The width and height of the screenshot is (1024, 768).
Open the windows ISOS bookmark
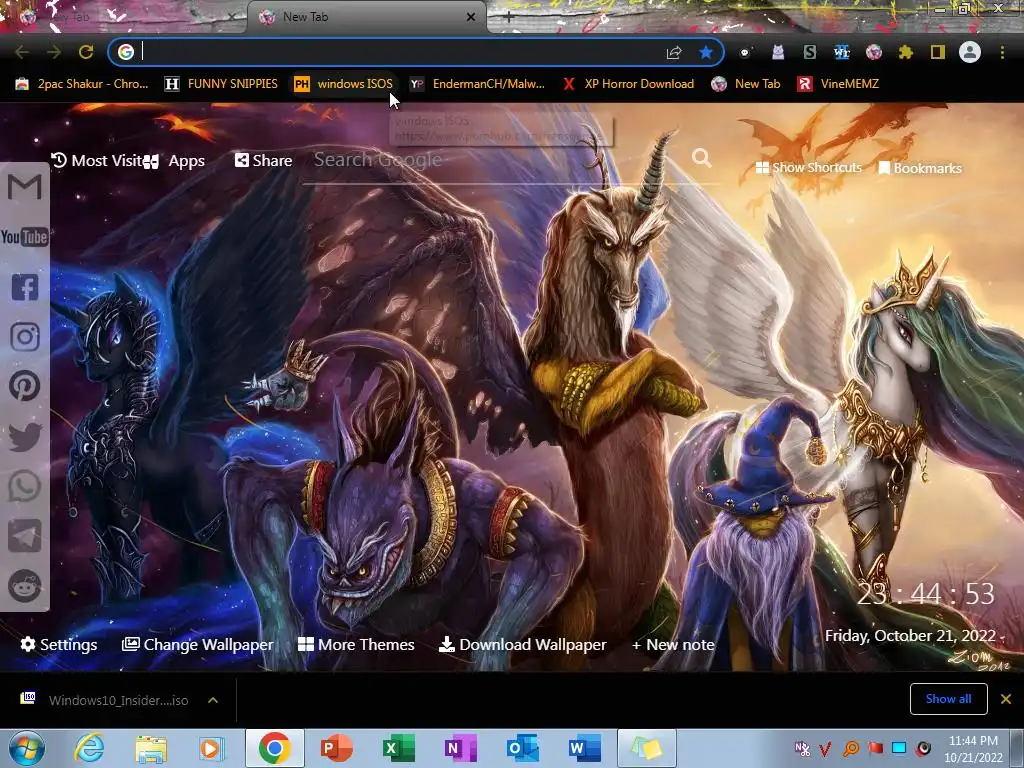344,84
